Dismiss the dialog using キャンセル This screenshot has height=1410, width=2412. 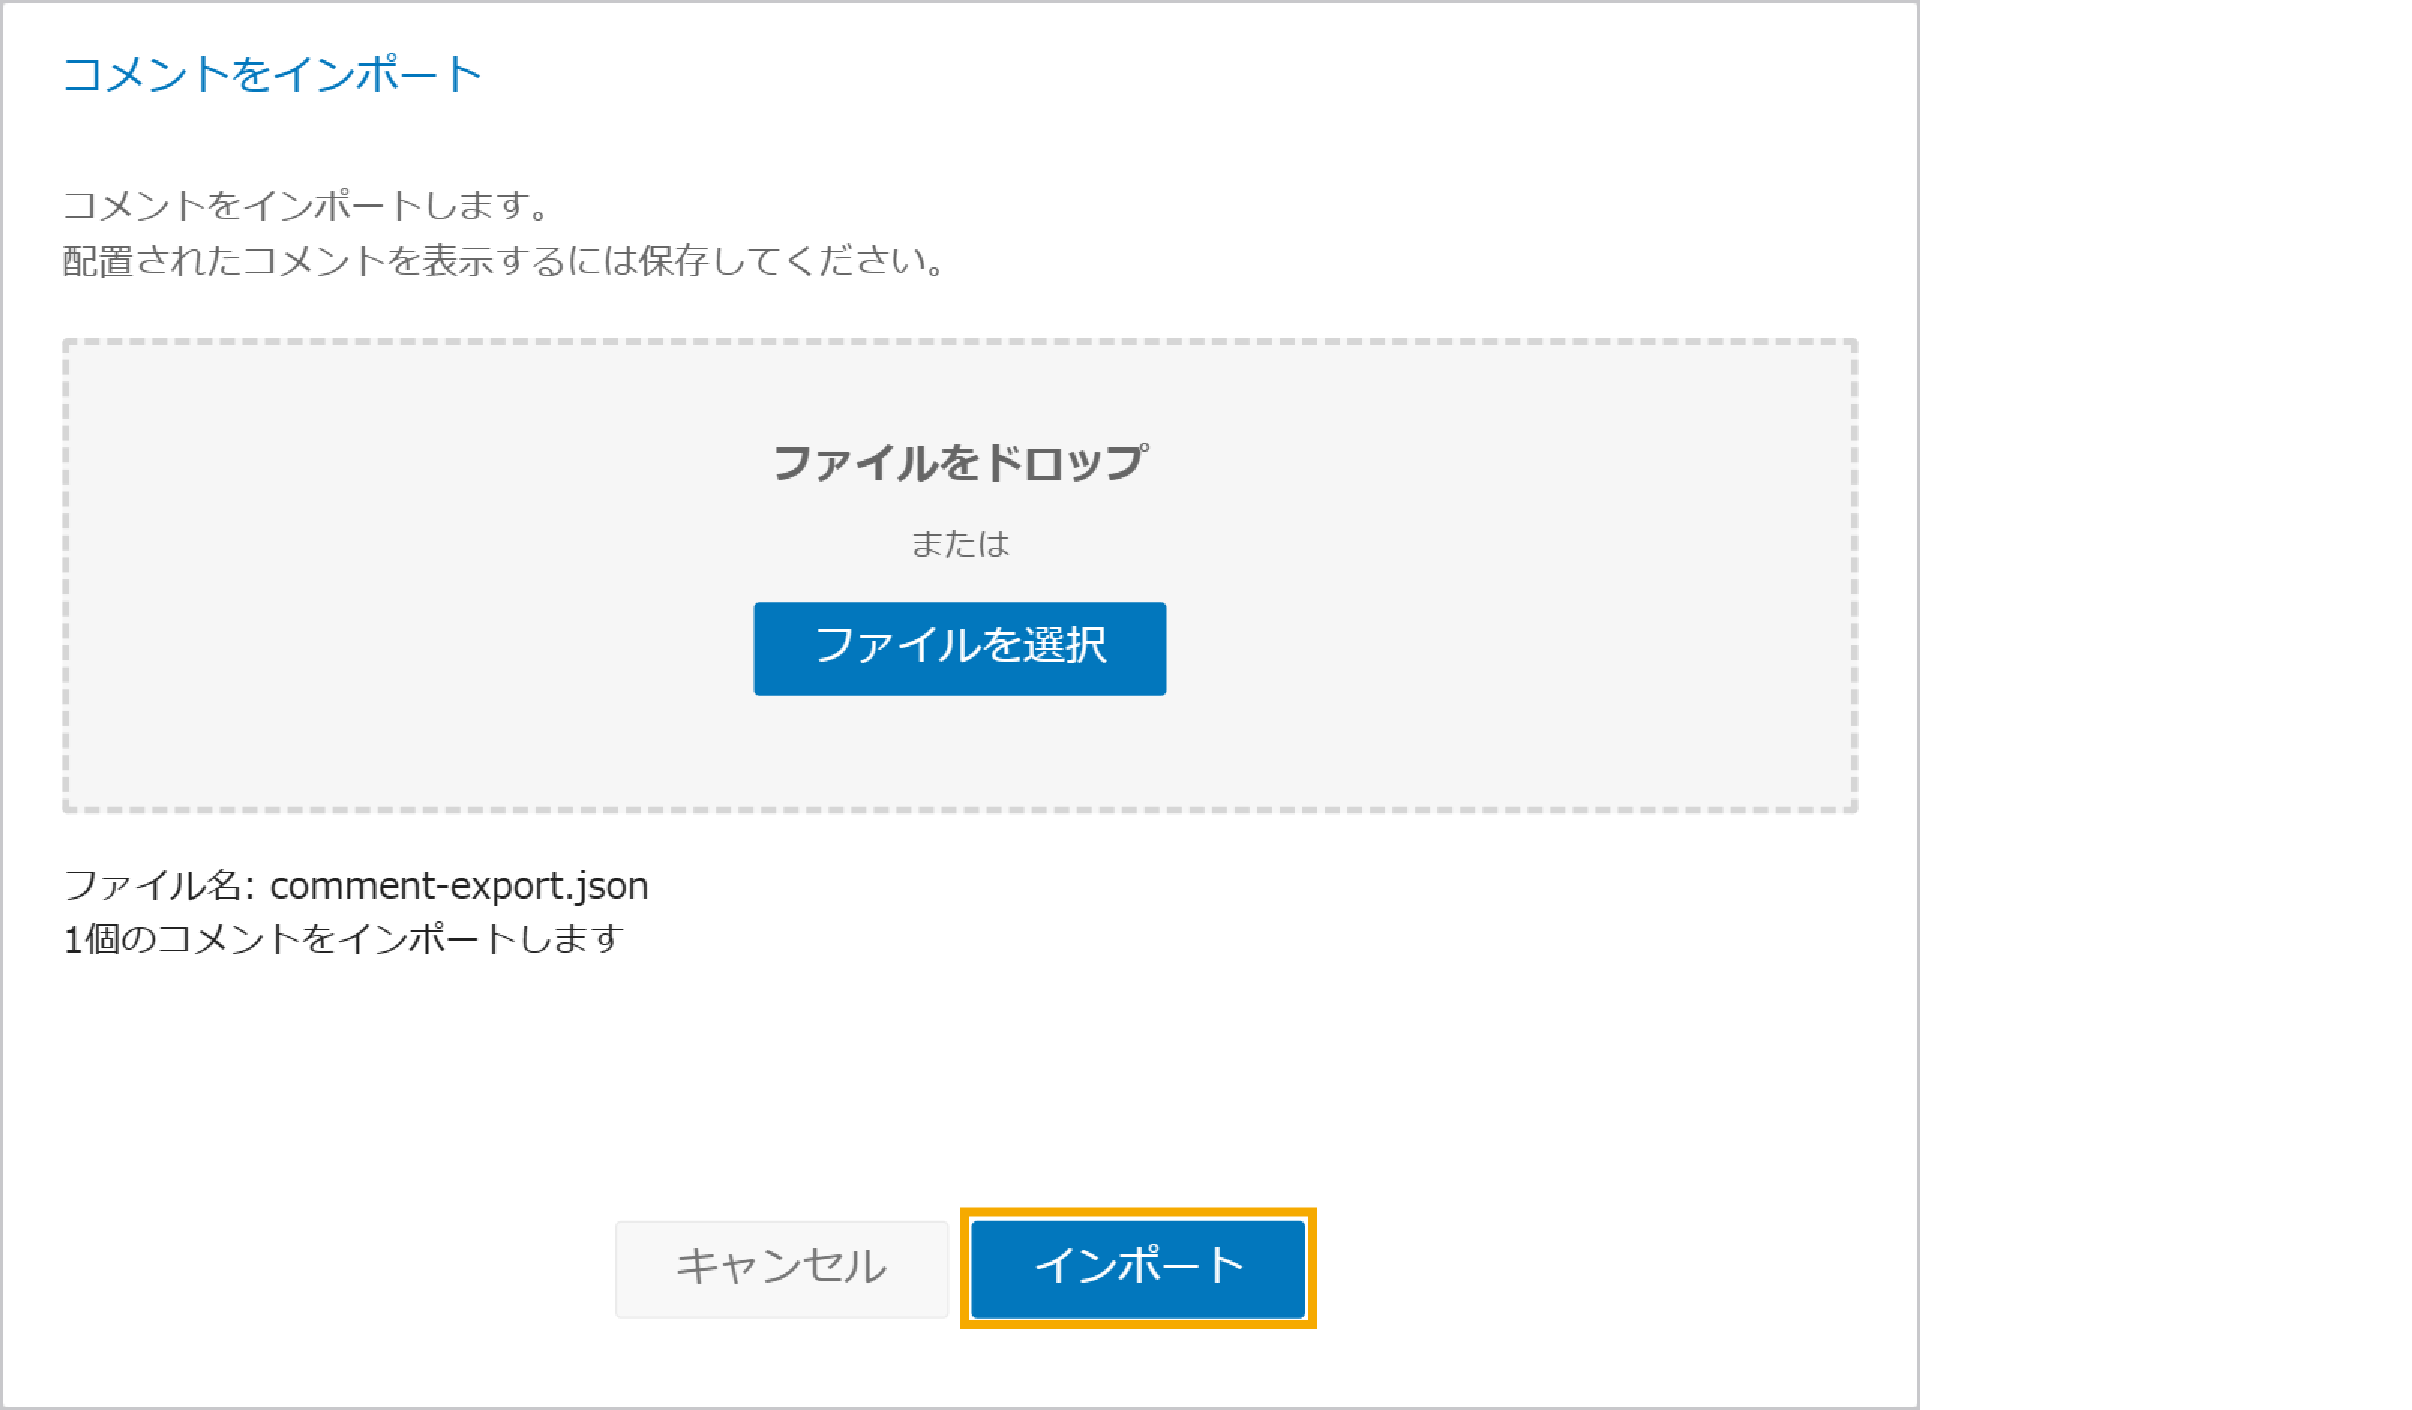782,1268
